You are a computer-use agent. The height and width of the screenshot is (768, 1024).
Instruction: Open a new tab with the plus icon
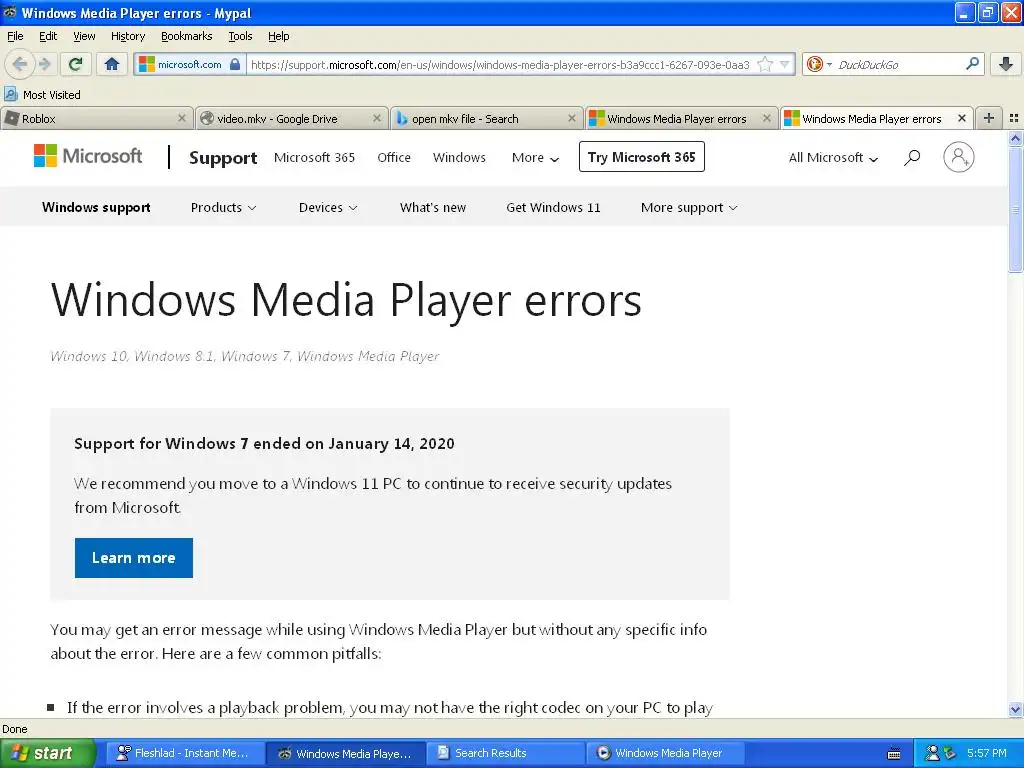(x=989, y=118)
